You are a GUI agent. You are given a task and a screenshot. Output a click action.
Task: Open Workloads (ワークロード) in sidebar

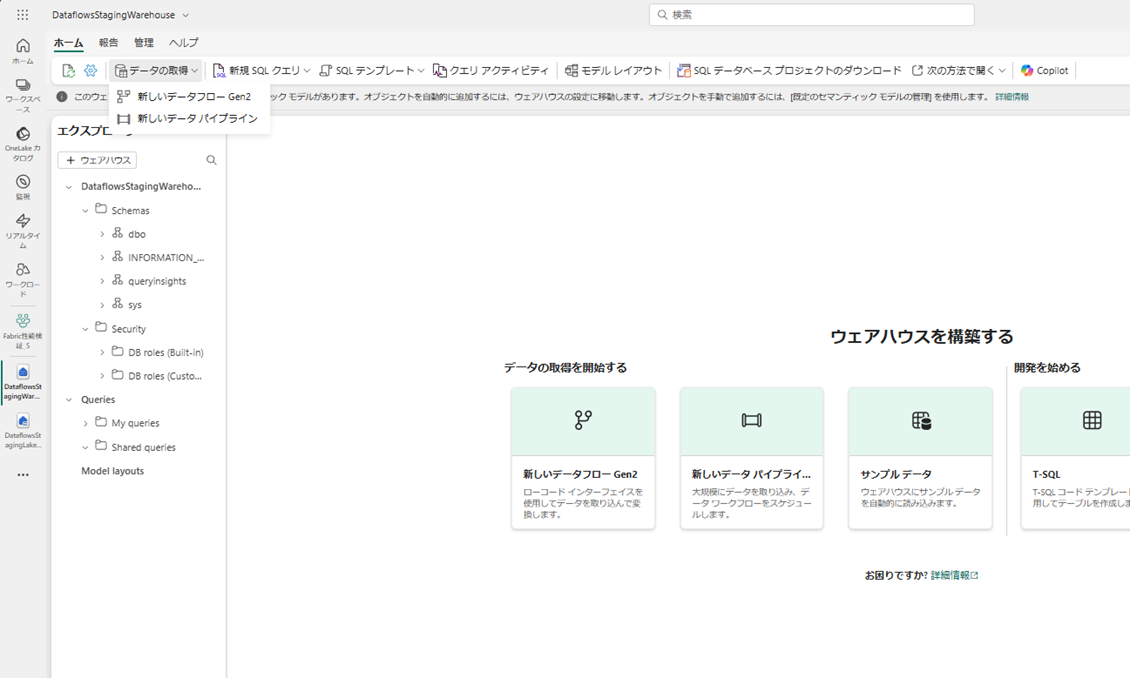click(x=23, y=280)
